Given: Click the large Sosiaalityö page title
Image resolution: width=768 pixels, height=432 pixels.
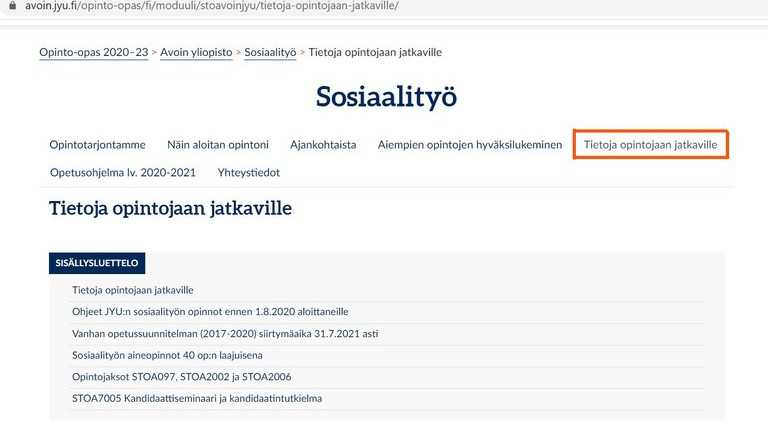Looking at the screenshot, I should pos(385,97).
